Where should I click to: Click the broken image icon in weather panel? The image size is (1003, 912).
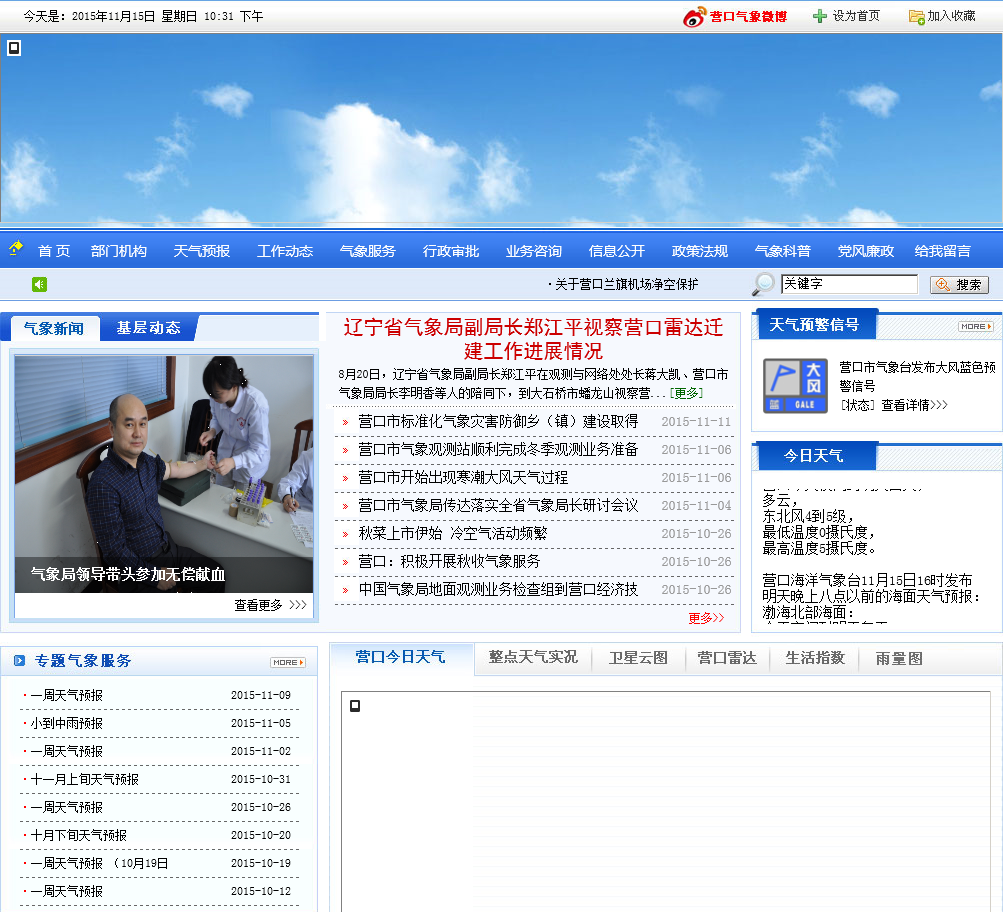355,705
